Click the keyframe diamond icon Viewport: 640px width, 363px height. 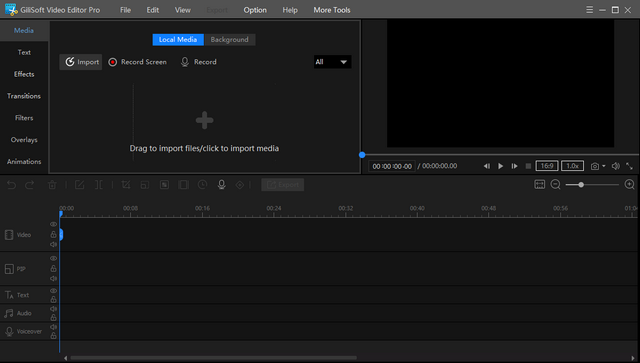click(240, 185)
